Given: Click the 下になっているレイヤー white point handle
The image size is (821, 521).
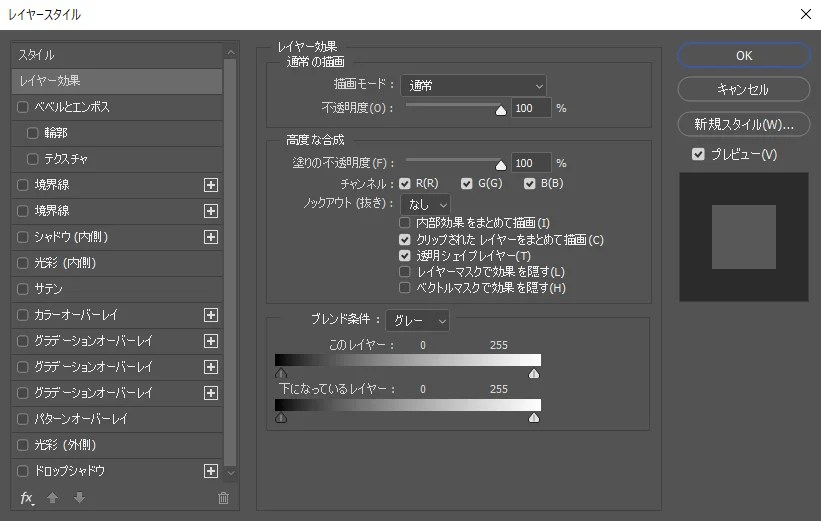Looking at the screenshot, I should [x=534, y=417].
